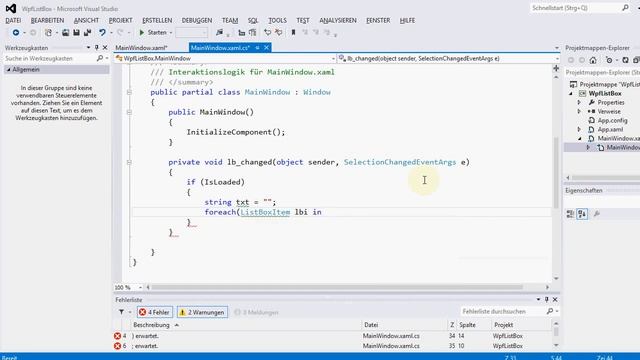Screen dimensions: 640x360
Task: Click the Schnellstart search field
Action: (x=576, y=8)
